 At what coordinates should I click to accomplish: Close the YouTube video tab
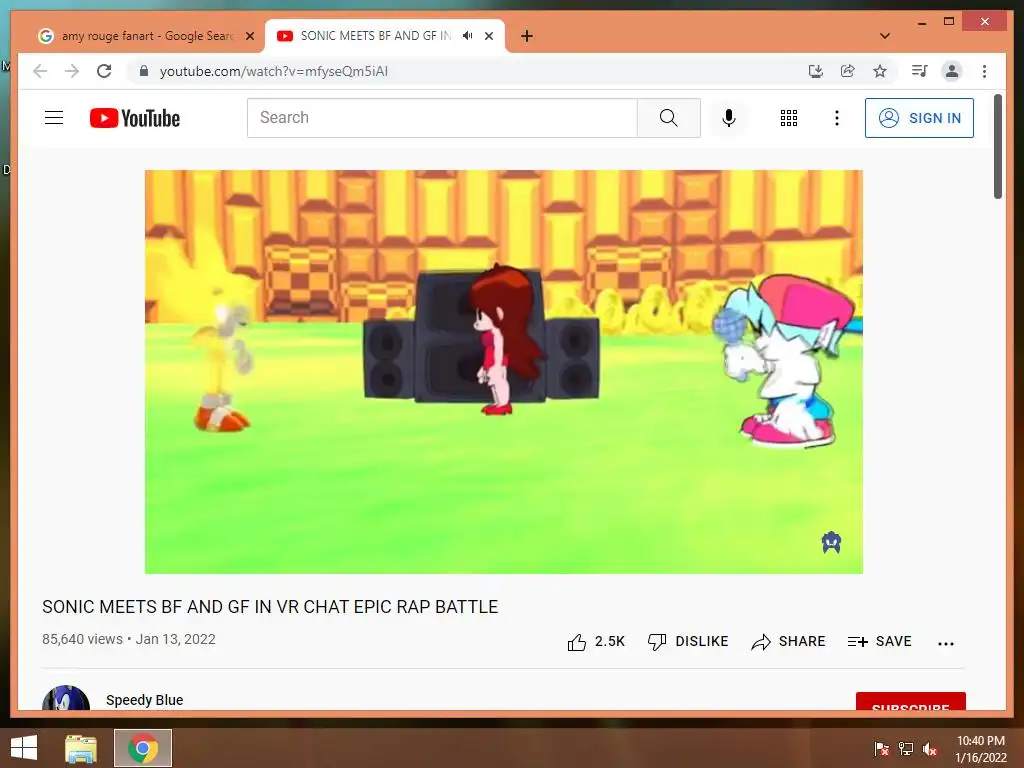tap(488, 36)
